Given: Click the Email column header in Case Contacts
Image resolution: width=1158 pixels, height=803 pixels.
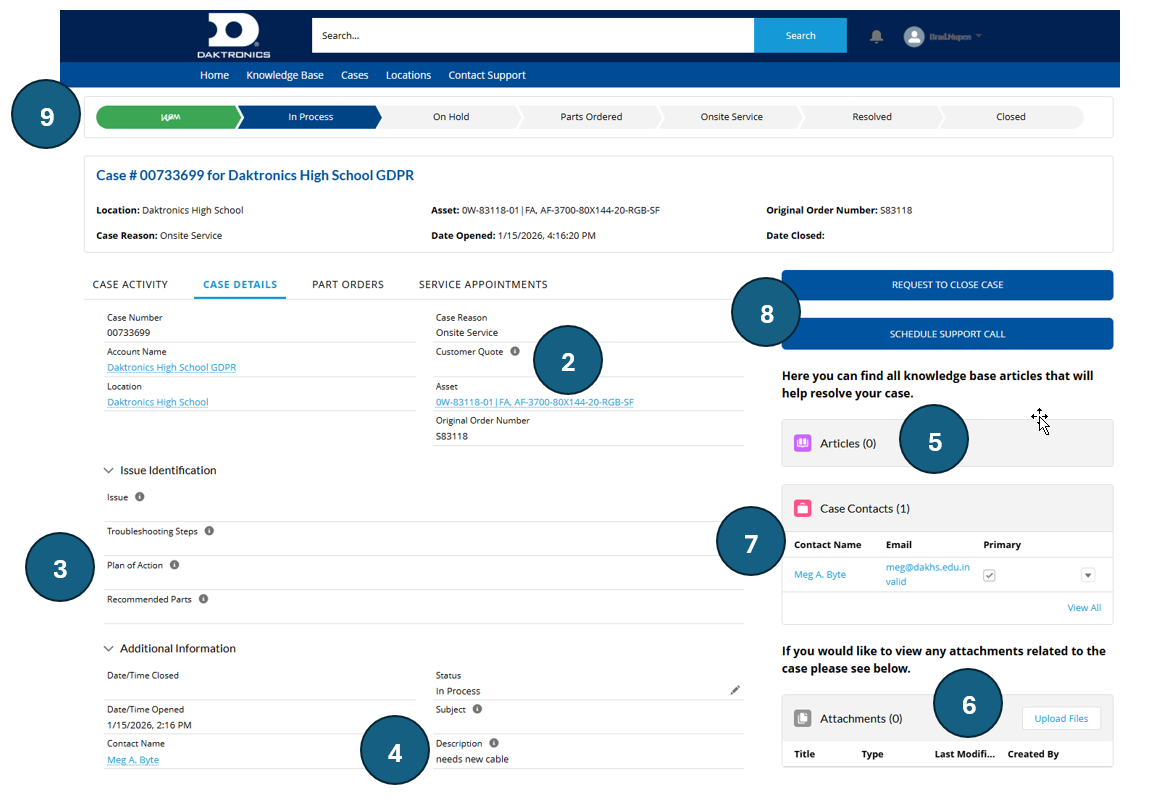Looking at the screenshot, I should pos(899,544).
